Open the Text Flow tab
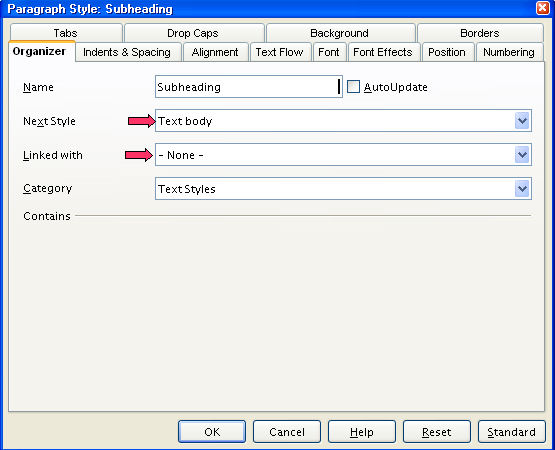This screenshot has width=555, height=450. pyautogui.click(x=280, y=52)
